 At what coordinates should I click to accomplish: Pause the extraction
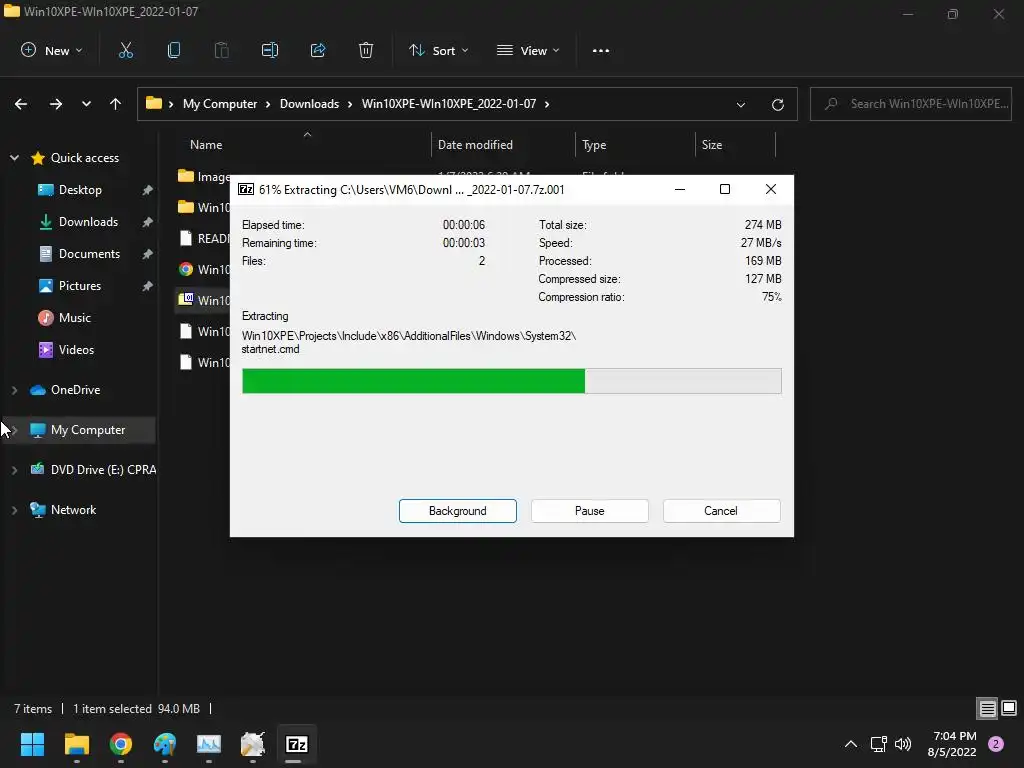590,511
